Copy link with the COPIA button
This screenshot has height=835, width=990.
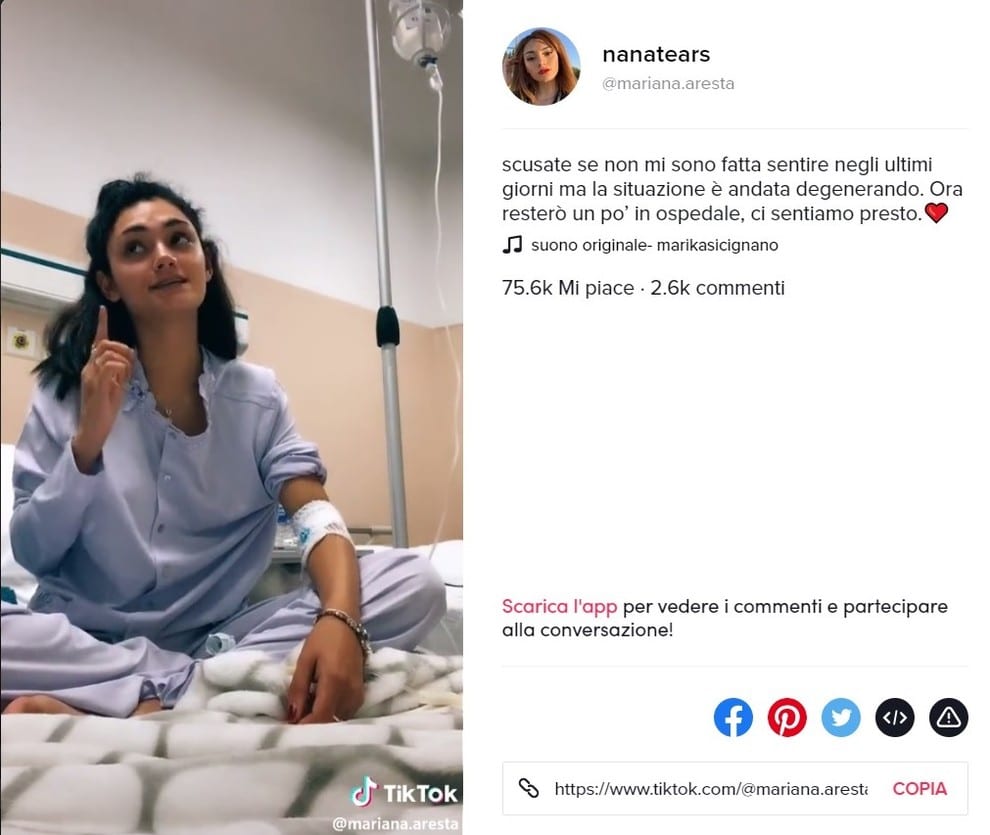(x=919, y=789)
